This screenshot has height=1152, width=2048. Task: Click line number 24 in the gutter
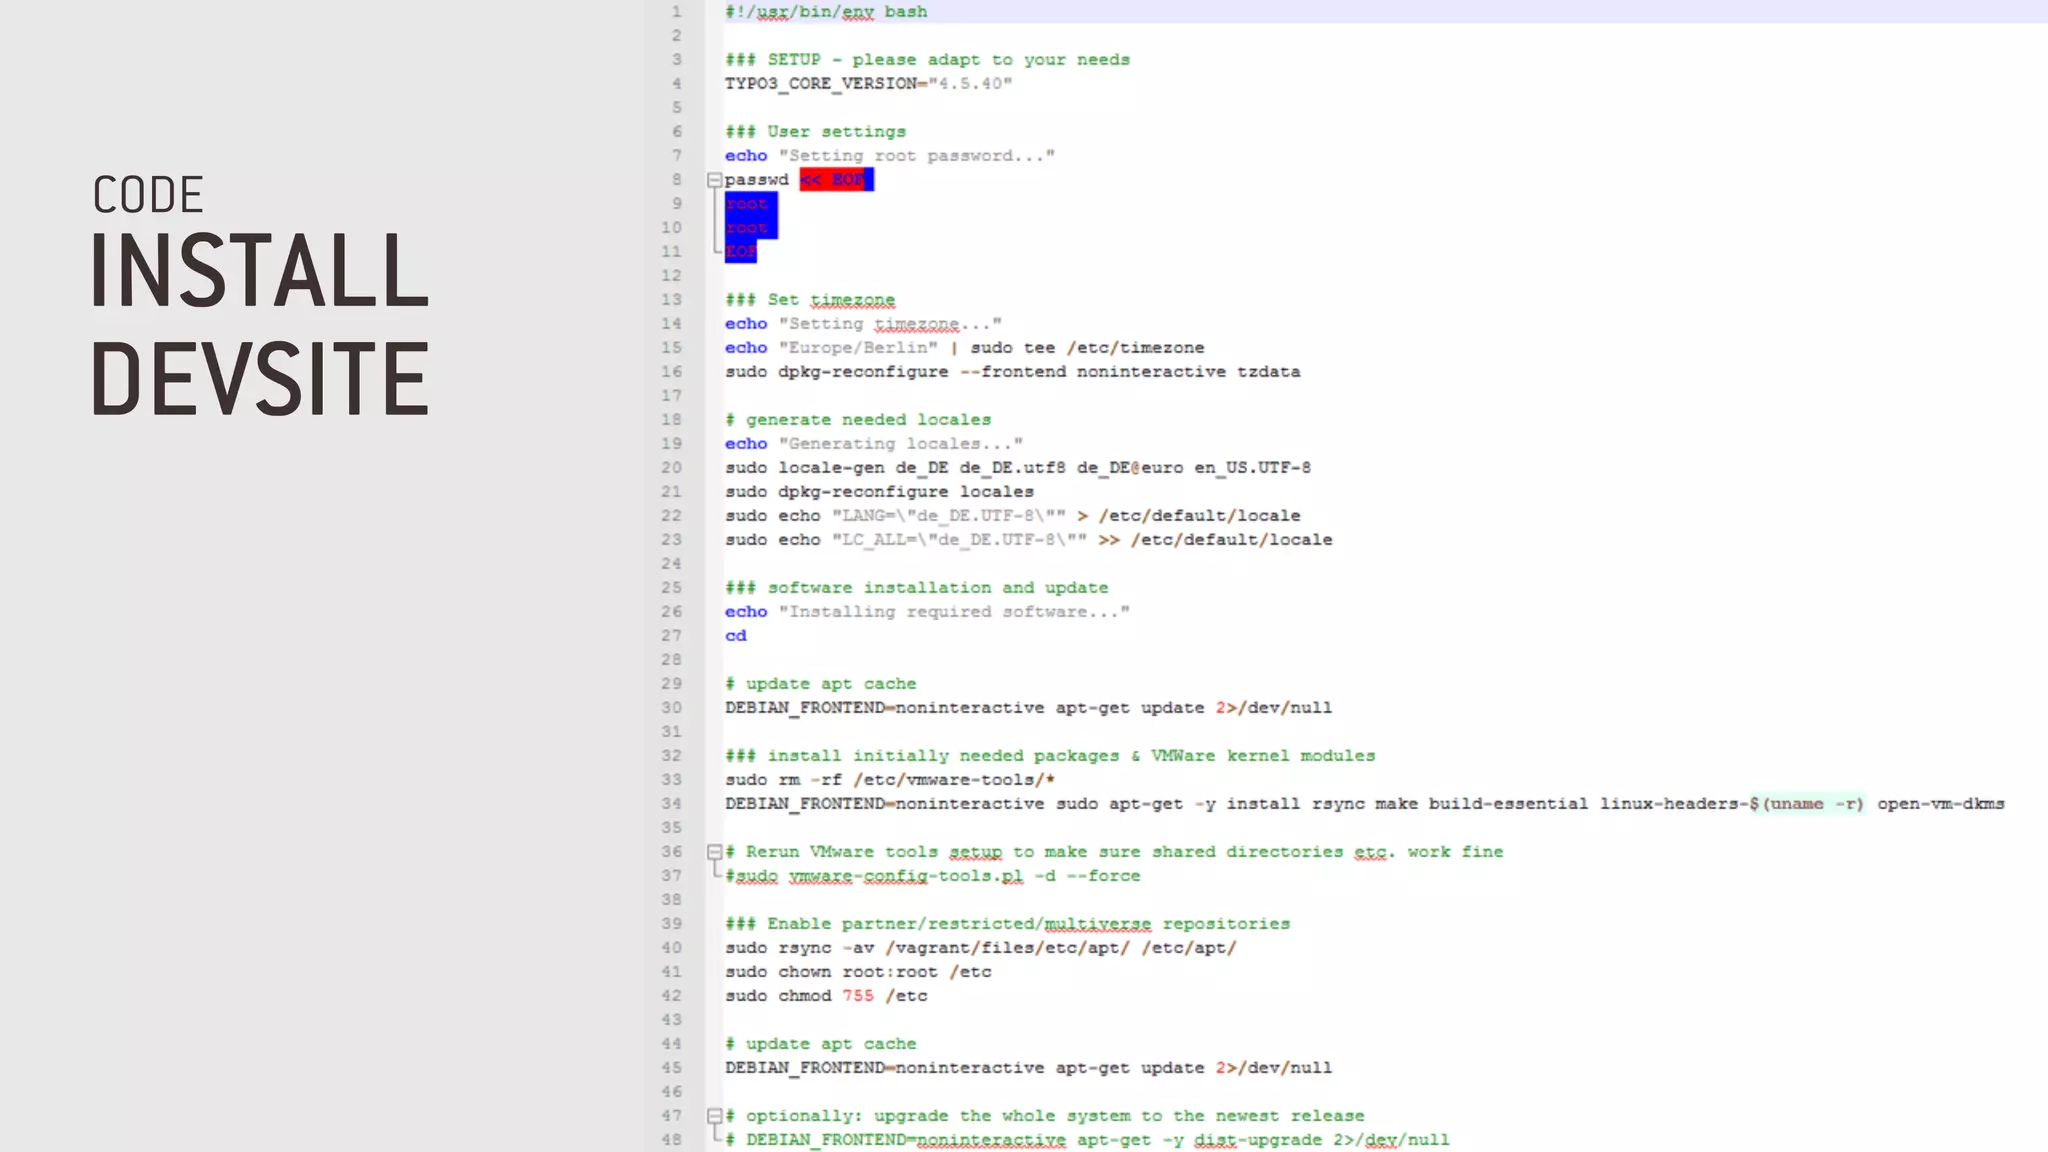point(671,564)
